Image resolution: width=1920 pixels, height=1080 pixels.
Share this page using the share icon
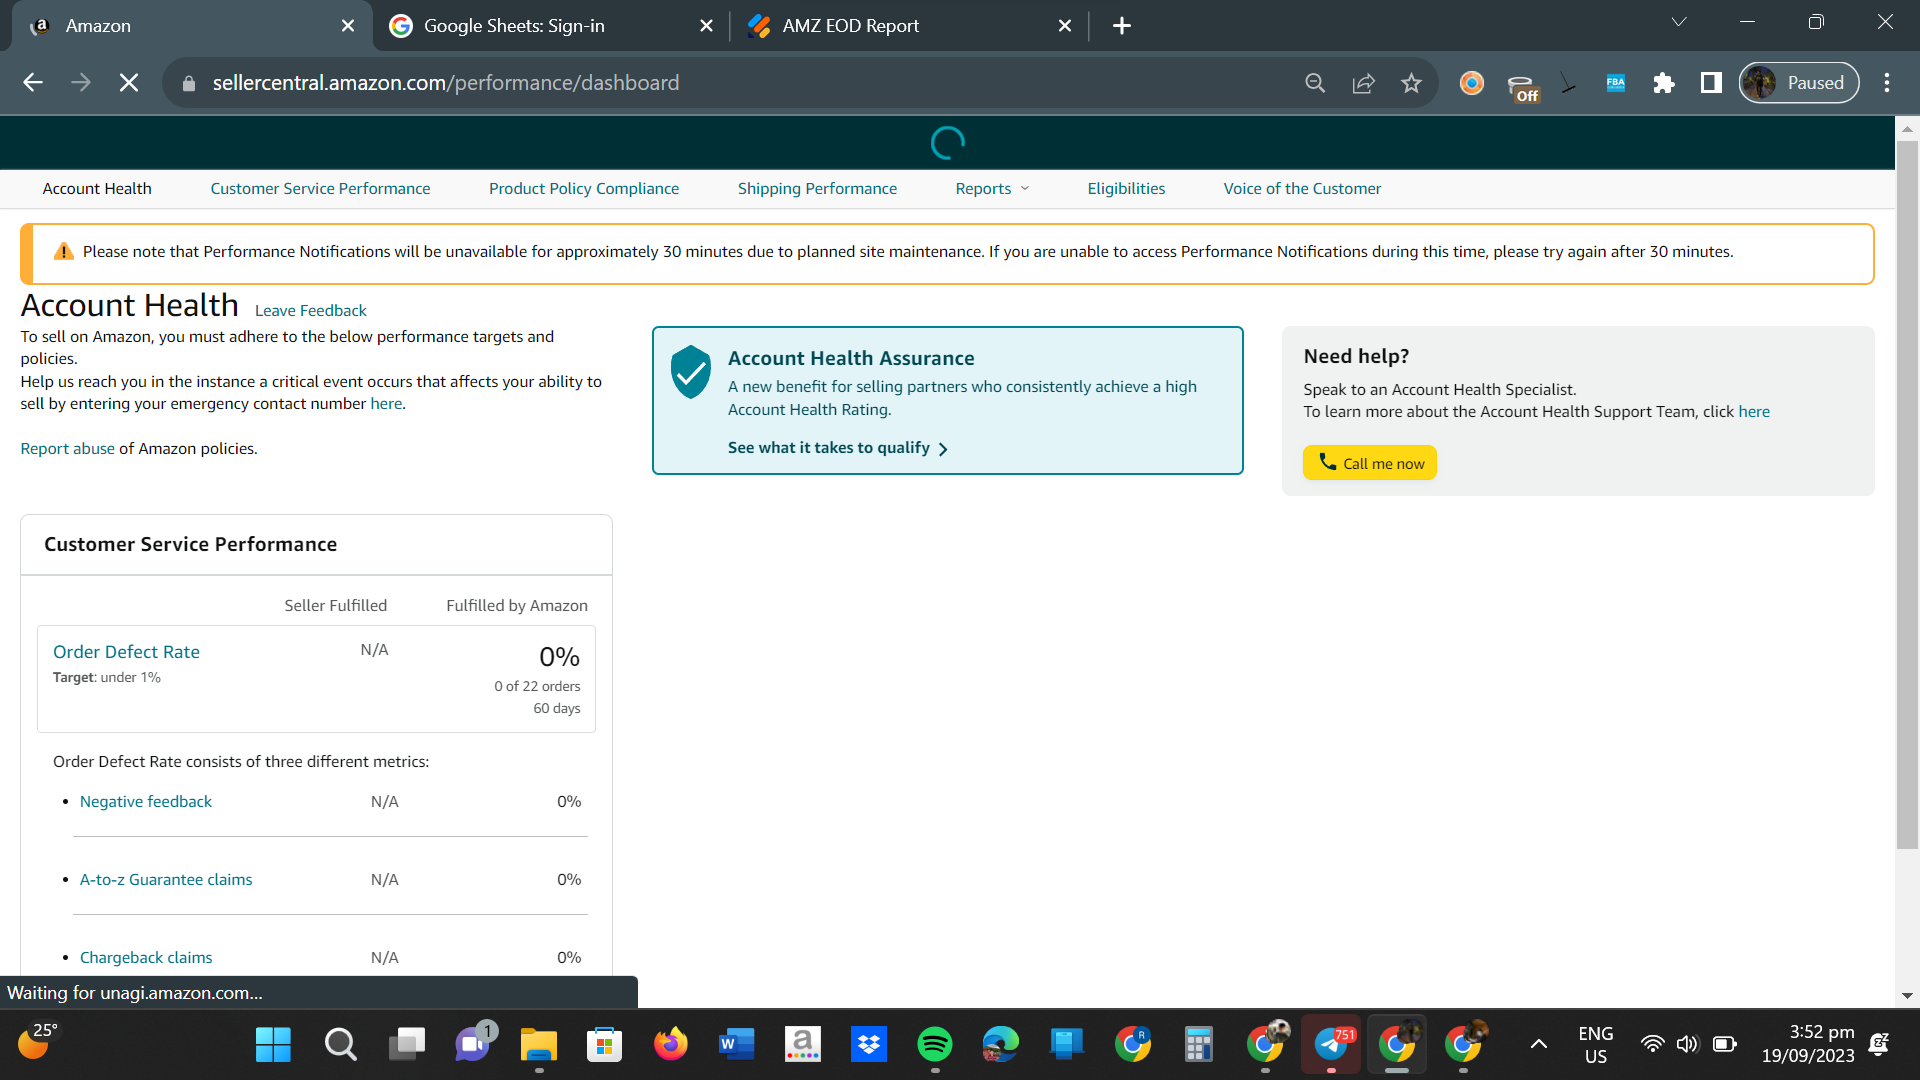click(x=1363, y=83)
